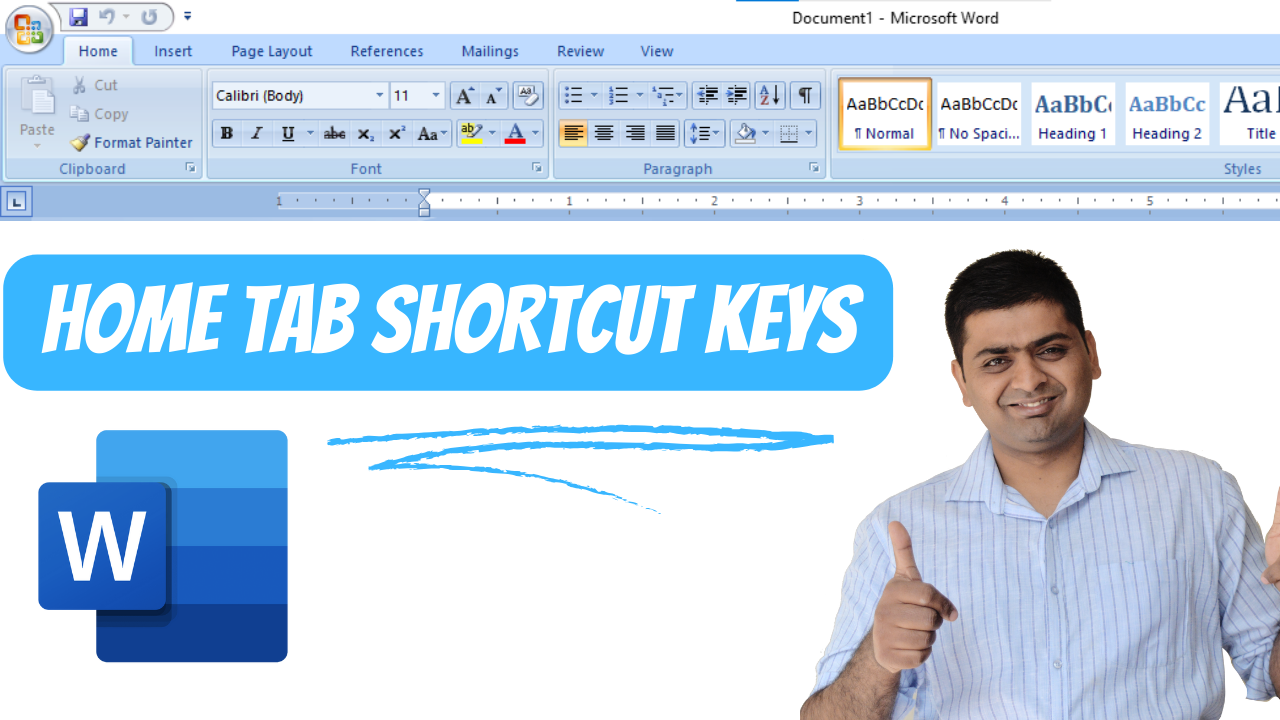Open the Page Layout tab

(272, 51)
